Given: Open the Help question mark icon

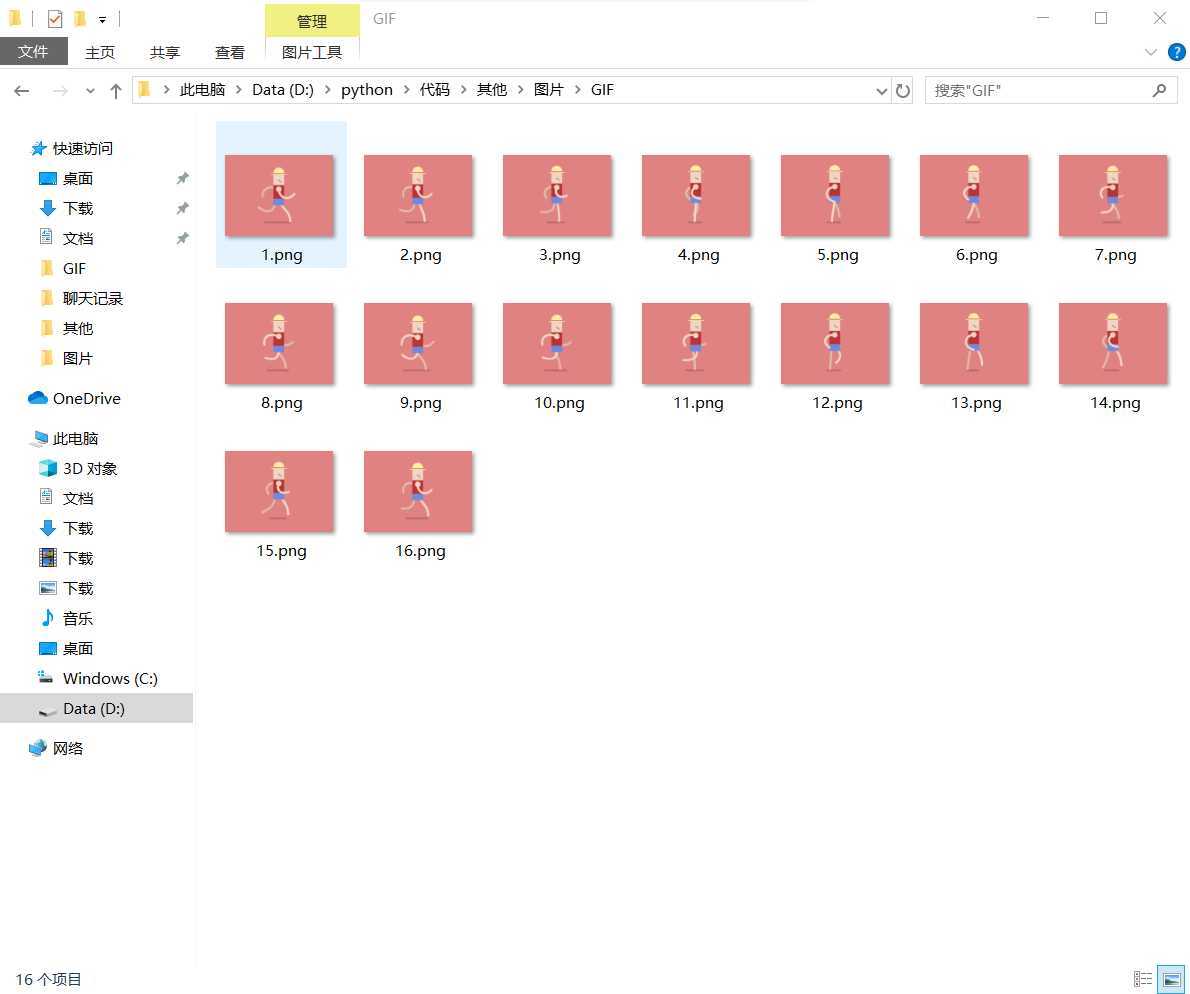Looking at the screenshot, I should click(1176, 52).
